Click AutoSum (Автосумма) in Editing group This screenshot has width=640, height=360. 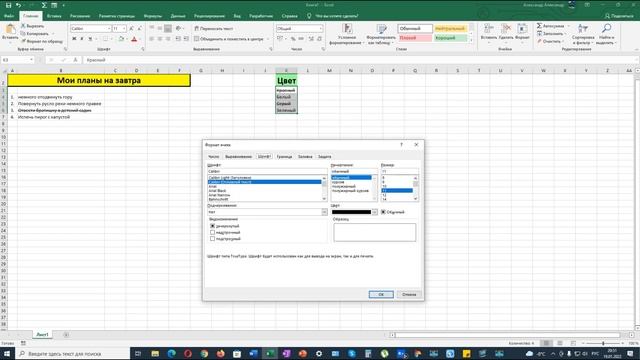click(x=551, y=26)
